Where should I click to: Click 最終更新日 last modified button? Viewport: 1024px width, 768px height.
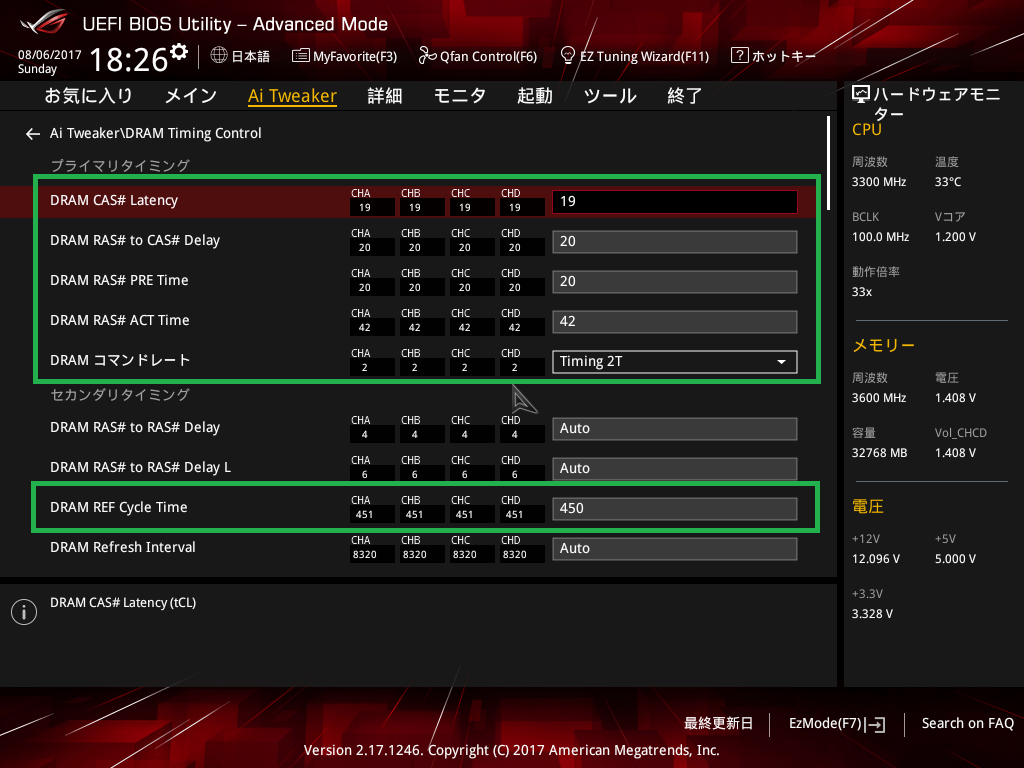pyautogui.click(x=718, y=724)
